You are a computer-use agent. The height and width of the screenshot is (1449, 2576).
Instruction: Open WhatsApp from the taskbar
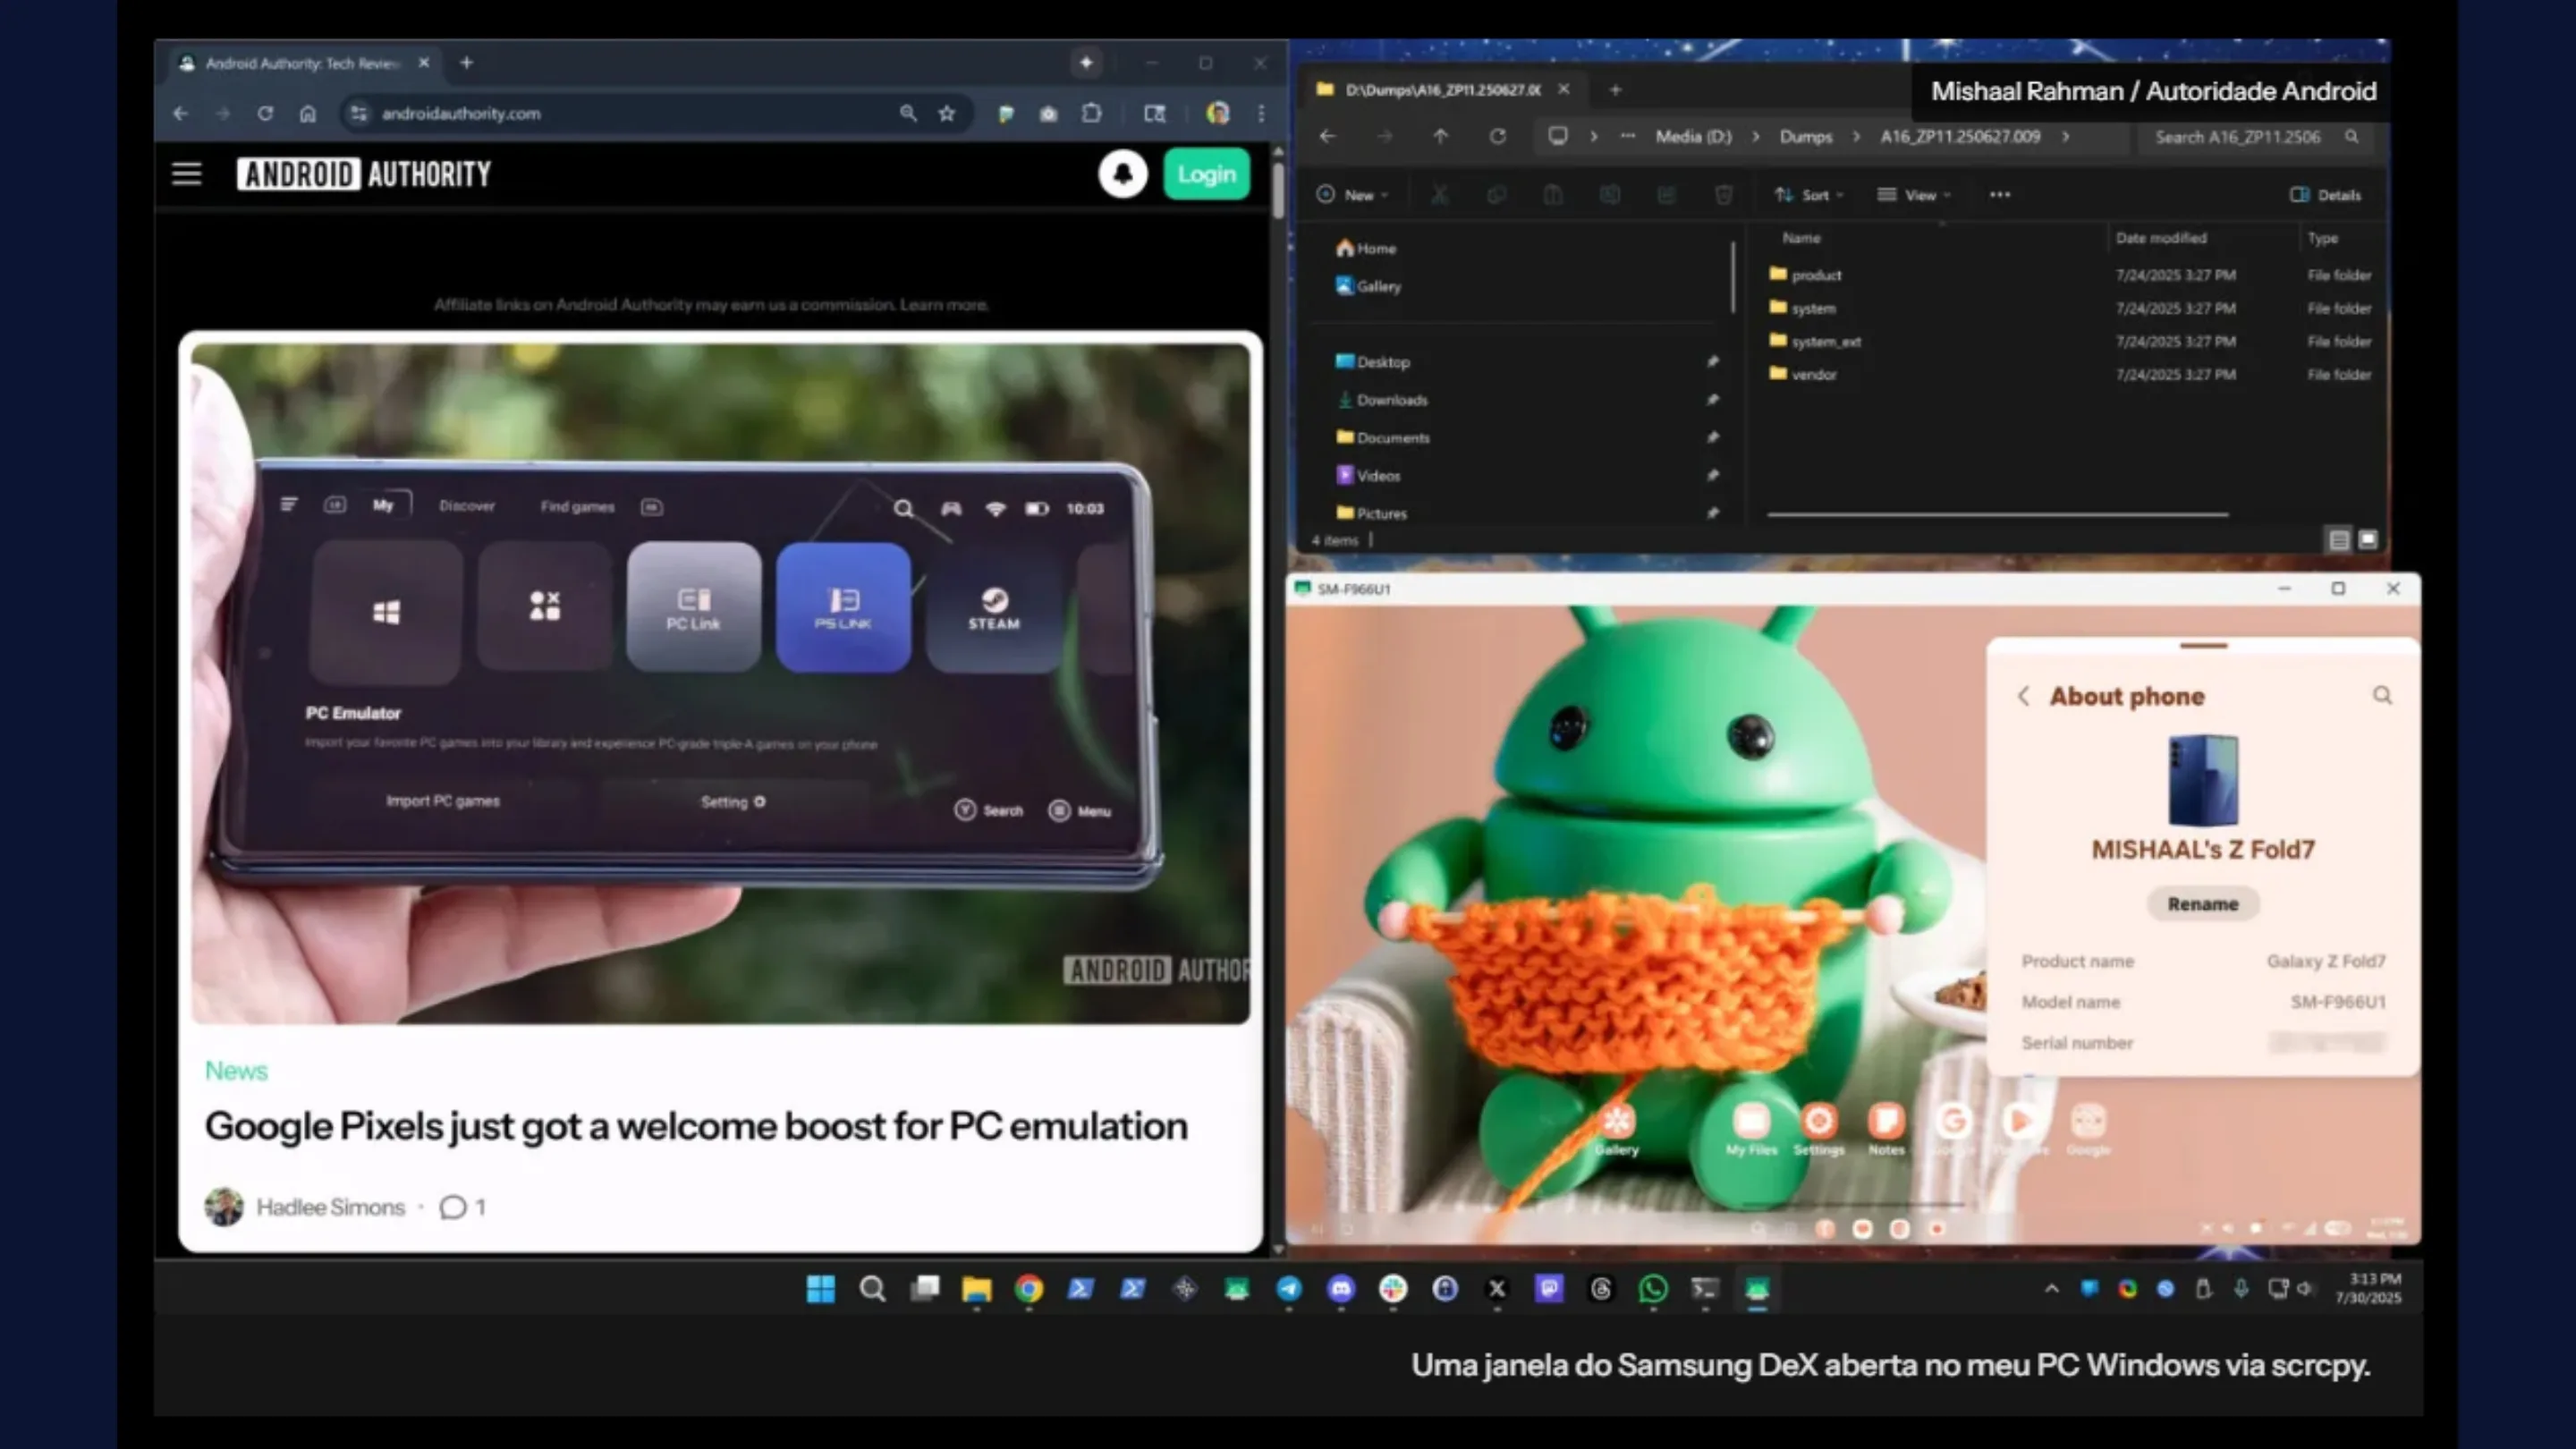1653,1290
